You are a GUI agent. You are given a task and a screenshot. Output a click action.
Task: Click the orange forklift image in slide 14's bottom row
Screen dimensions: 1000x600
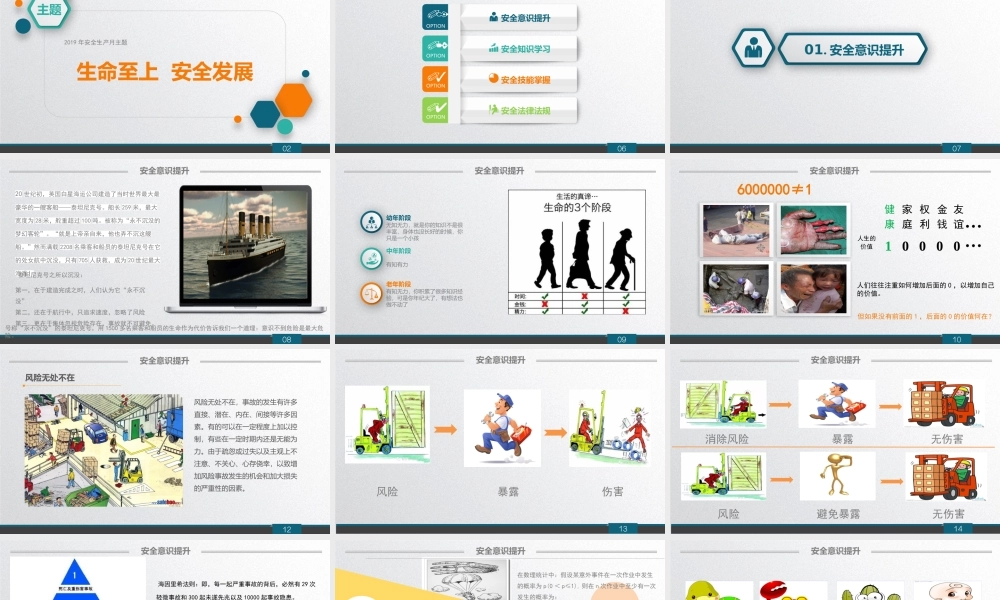946,476
